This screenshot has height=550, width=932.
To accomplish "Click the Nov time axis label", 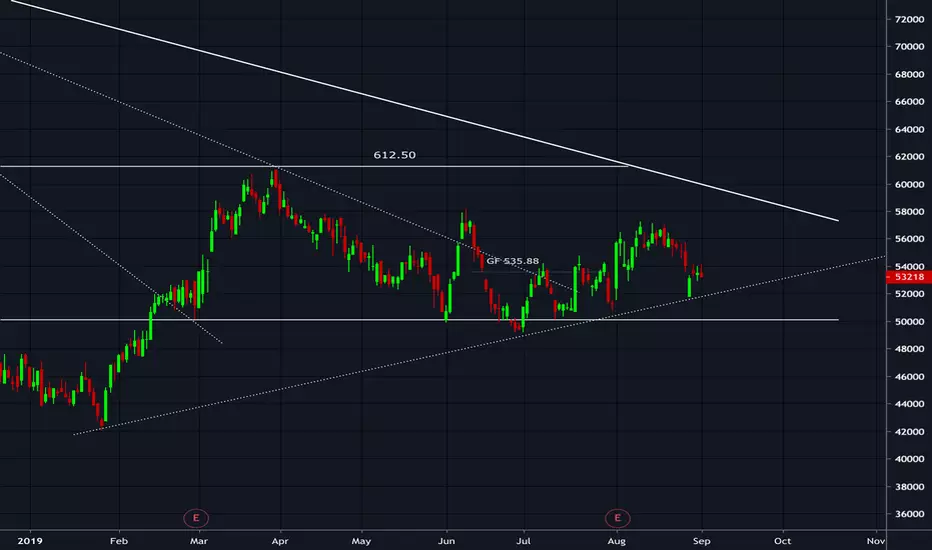I will click(x=876, y=541).
